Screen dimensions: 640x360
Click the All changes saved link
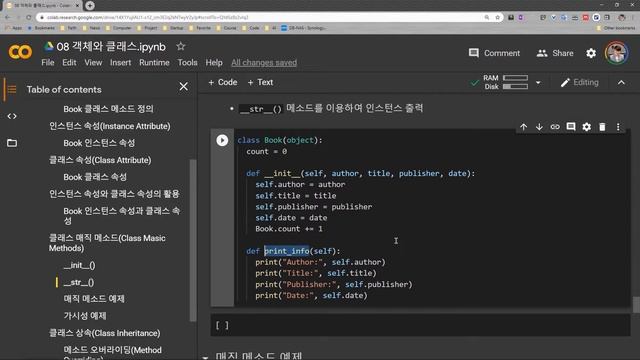point(264,62)
